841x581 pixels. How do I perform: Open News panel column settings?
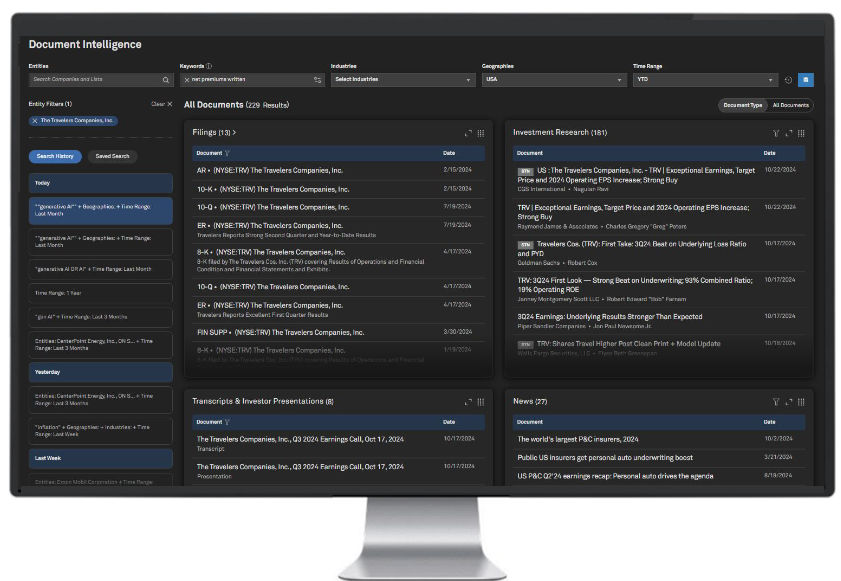801,402
